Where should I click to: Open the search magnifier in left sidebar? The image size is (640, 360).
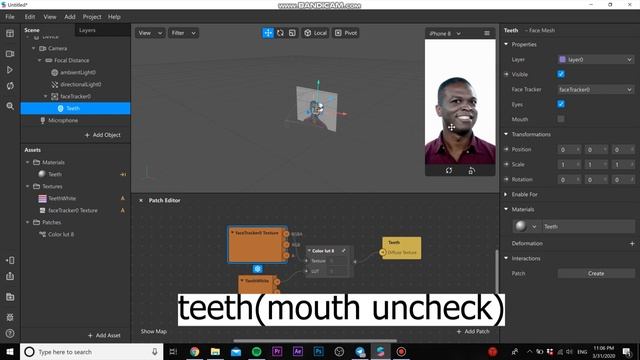[x=10, y=106]
